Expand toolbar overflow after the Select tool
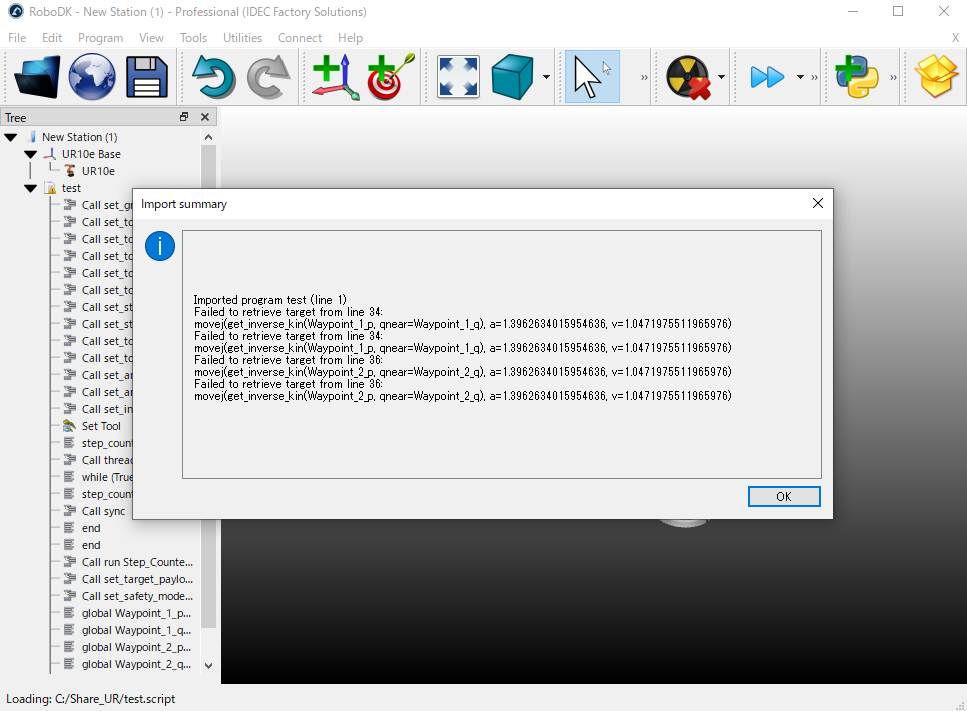 644,77
